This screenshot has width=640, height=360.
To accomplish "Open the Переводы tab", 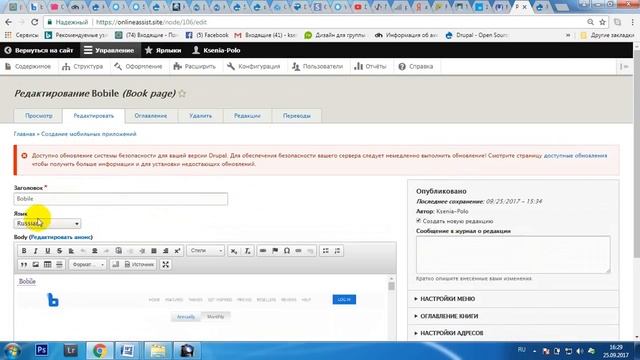I will coord(297,116).
